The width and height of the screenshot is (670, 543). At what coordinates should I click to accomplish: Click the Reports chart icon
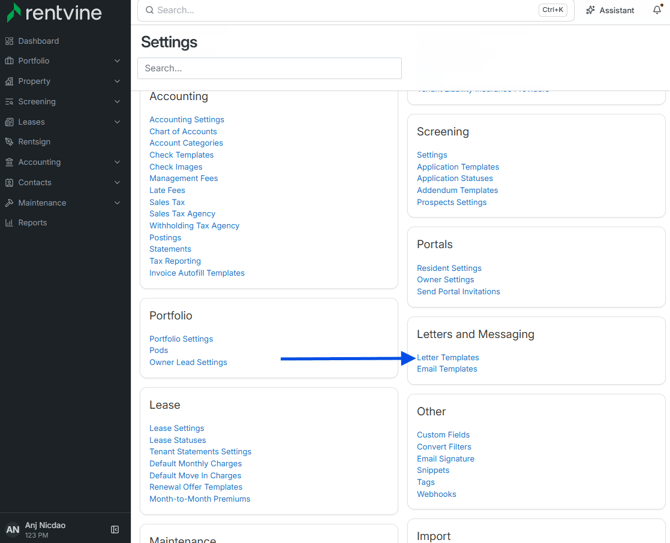pyautogui.click(x=9, y=223)
